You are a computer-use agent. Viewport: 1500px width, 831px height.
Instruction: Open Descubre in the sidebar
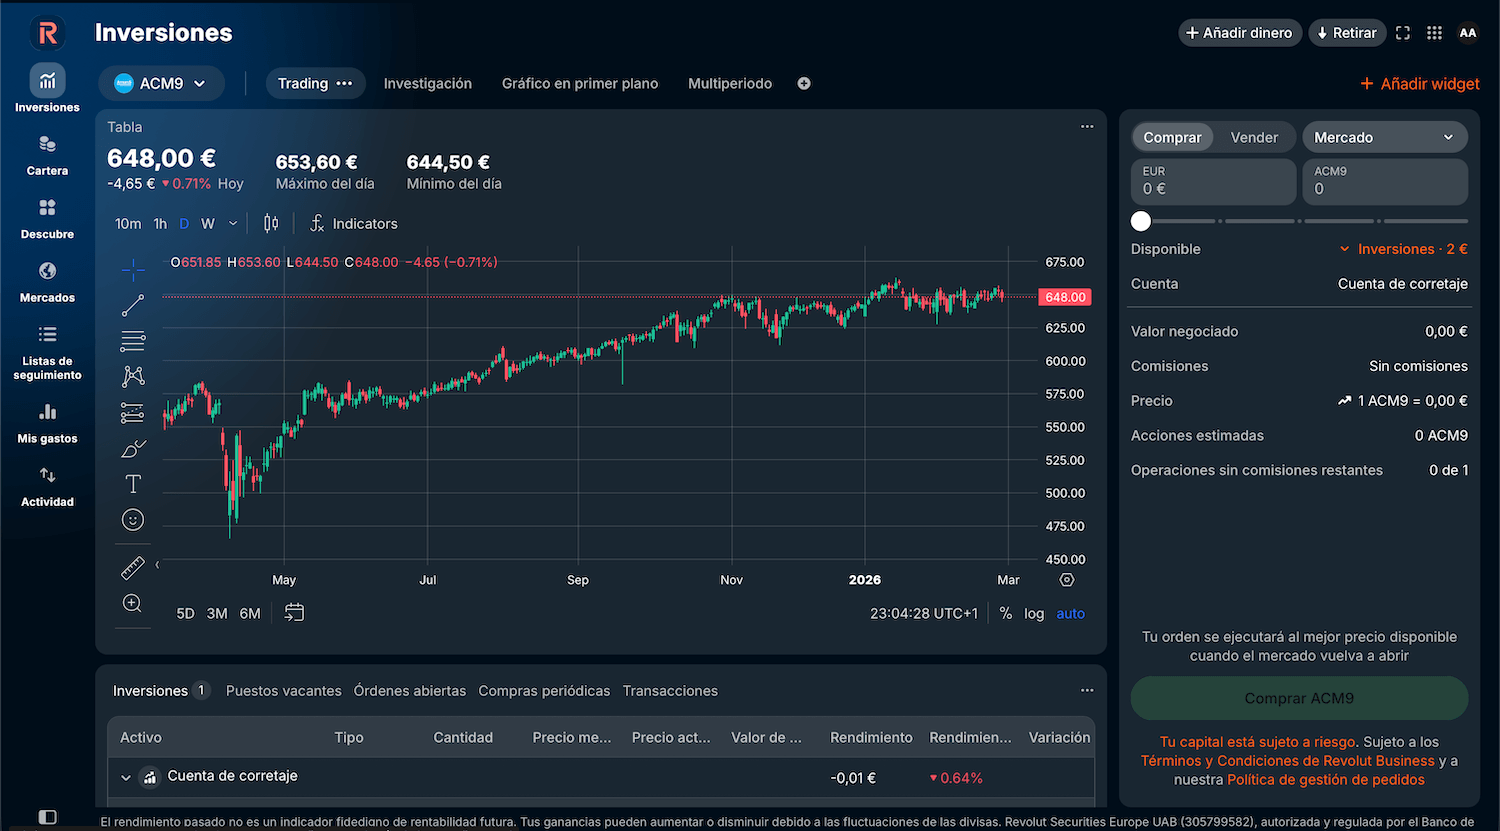(x=47, y=218)
